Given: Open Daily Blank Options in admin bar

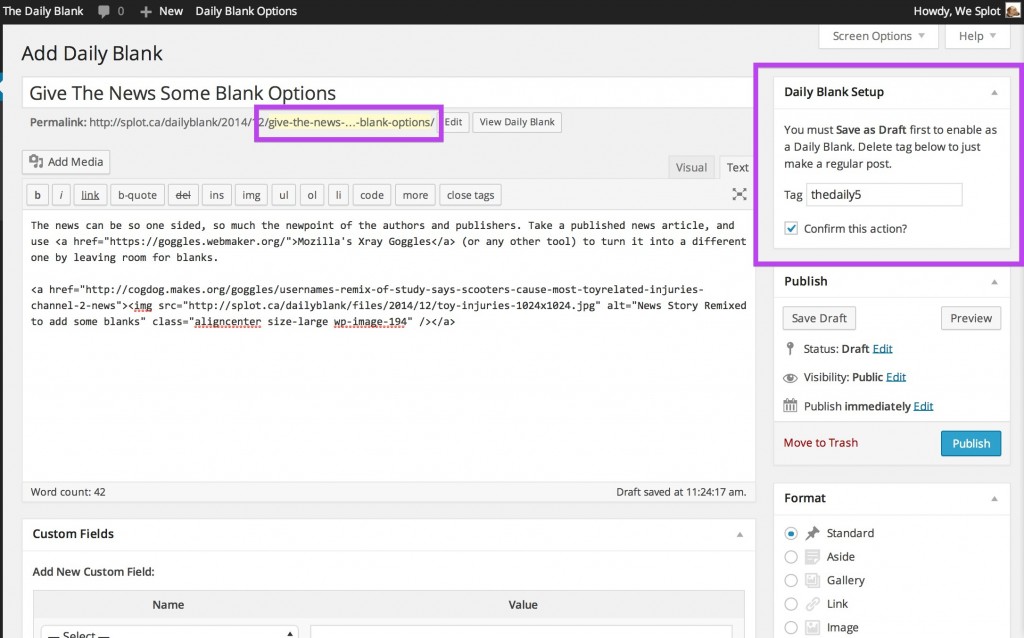Looking at the screenshot, I should (246, 11).
